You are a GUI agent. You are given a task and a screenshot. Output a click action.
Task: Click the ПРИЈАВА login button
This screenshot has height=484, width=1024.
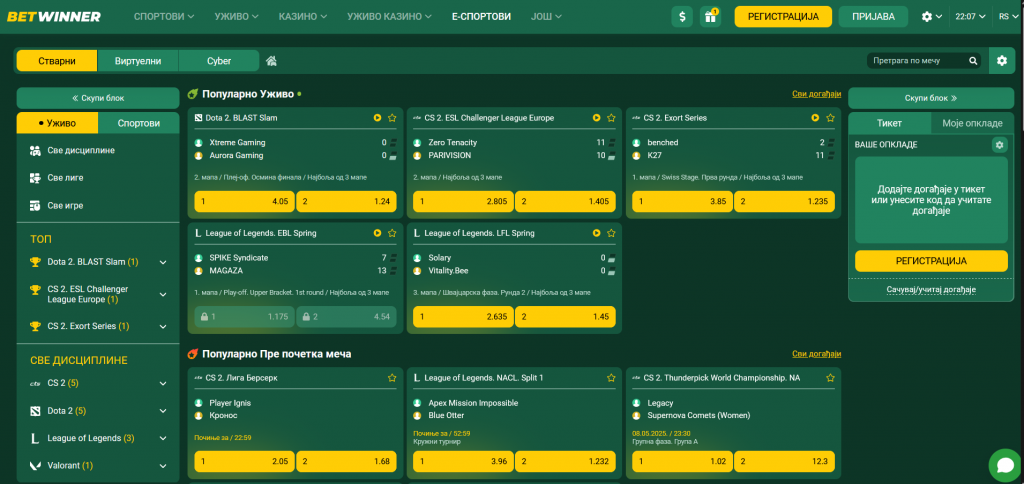(873, 16)
